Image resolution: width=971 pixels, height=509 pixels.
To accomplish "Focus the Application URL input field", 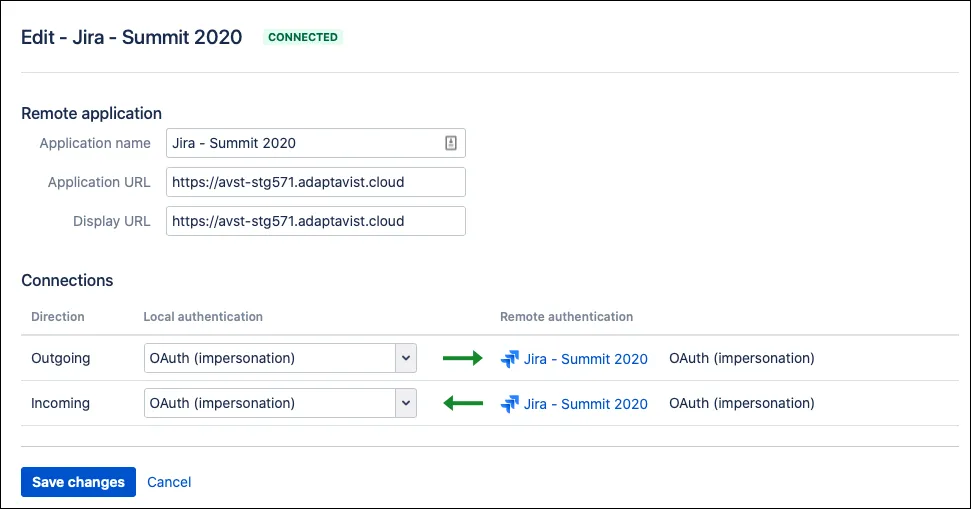I will 316,182.
